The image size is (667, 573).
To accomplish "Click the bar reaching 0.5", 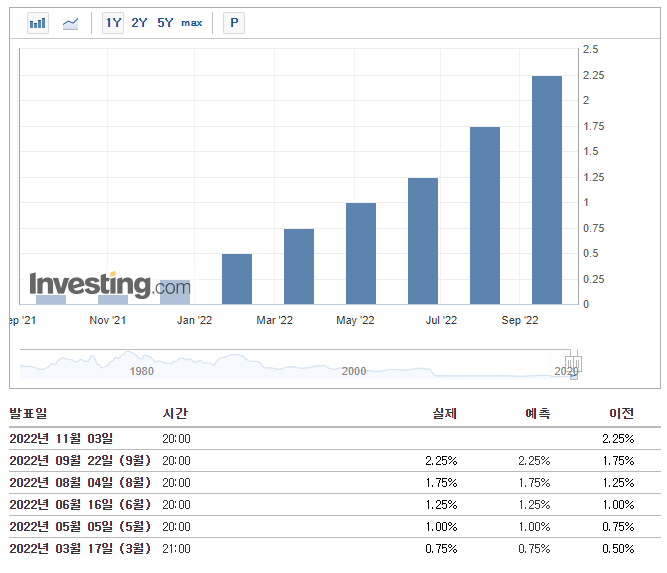I will click(237, 279).
